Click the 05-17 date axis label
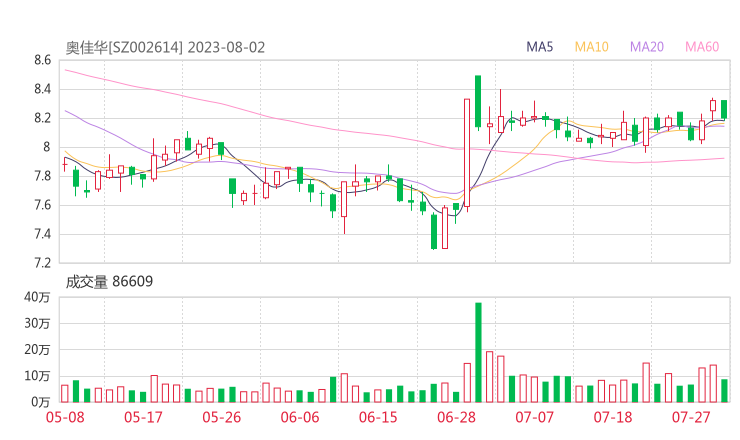Image resolution: width=740 pixels, height=440 pixels. point(143,417)
